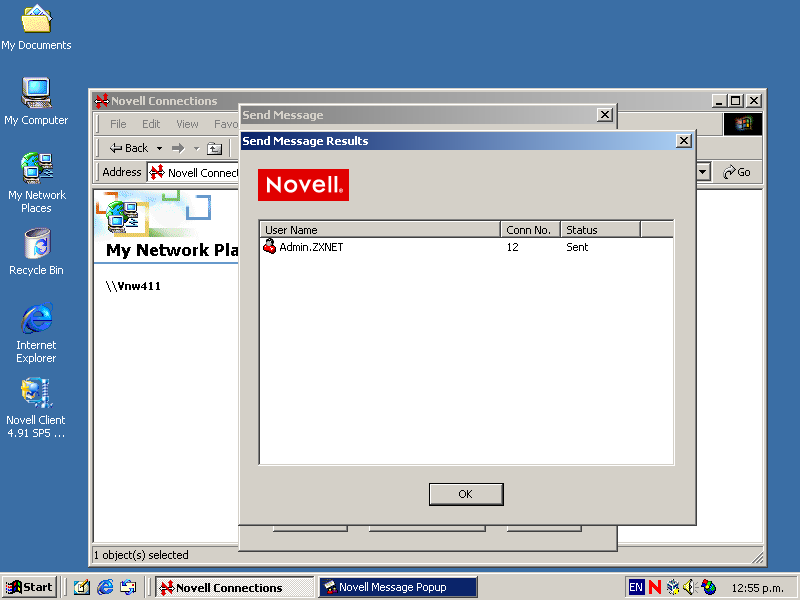Image resolution: width=800 pixels, height=600 pixels.
Task: Maximize the Novell Connections window
Action: (x=736, y=101)
